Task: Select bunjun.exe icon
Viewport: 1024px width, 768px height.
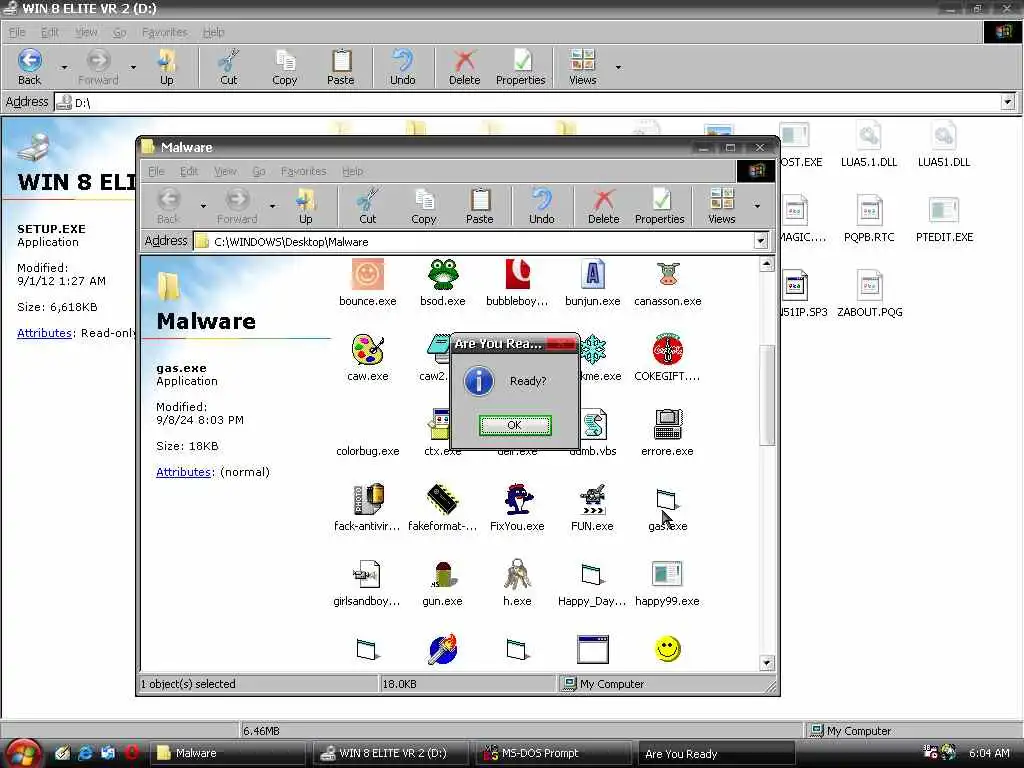Action: point(592,274)
